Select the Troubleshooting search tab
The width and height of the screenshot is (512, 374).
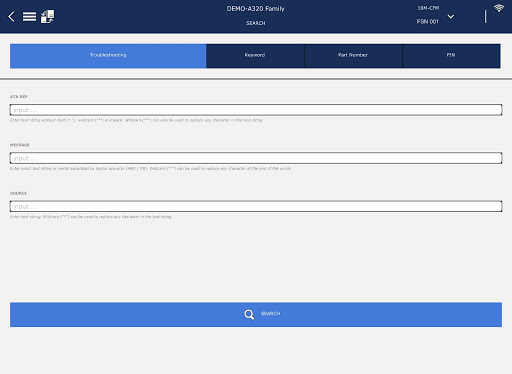click(x=108, y=56)
